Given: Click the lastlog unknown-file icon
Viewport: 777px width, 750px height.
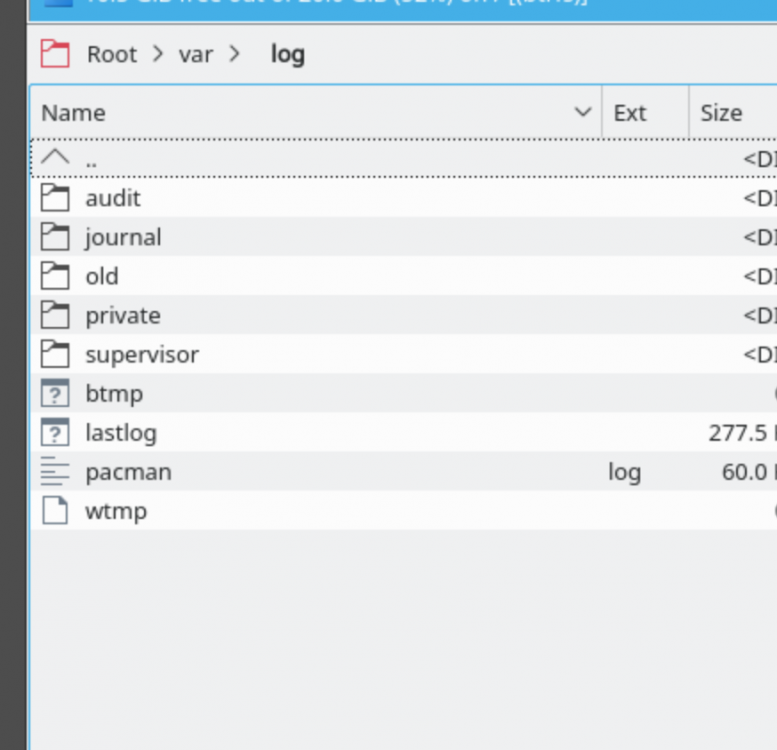Looking at the screenshot, I should 55,432.
